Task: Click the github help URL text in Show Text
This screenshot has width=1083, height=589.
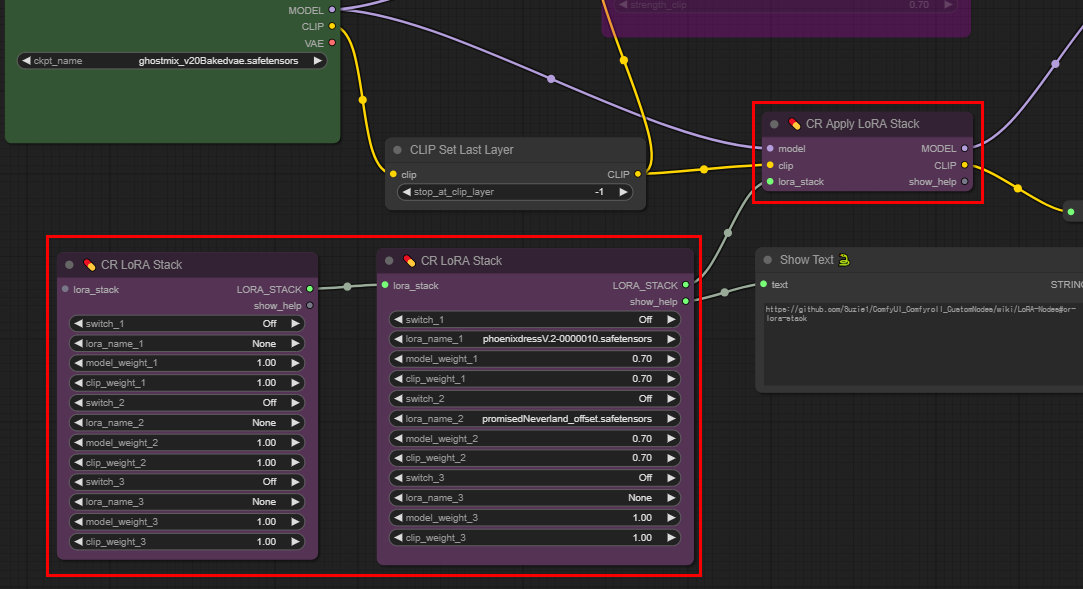Action: tap(920, 313)
